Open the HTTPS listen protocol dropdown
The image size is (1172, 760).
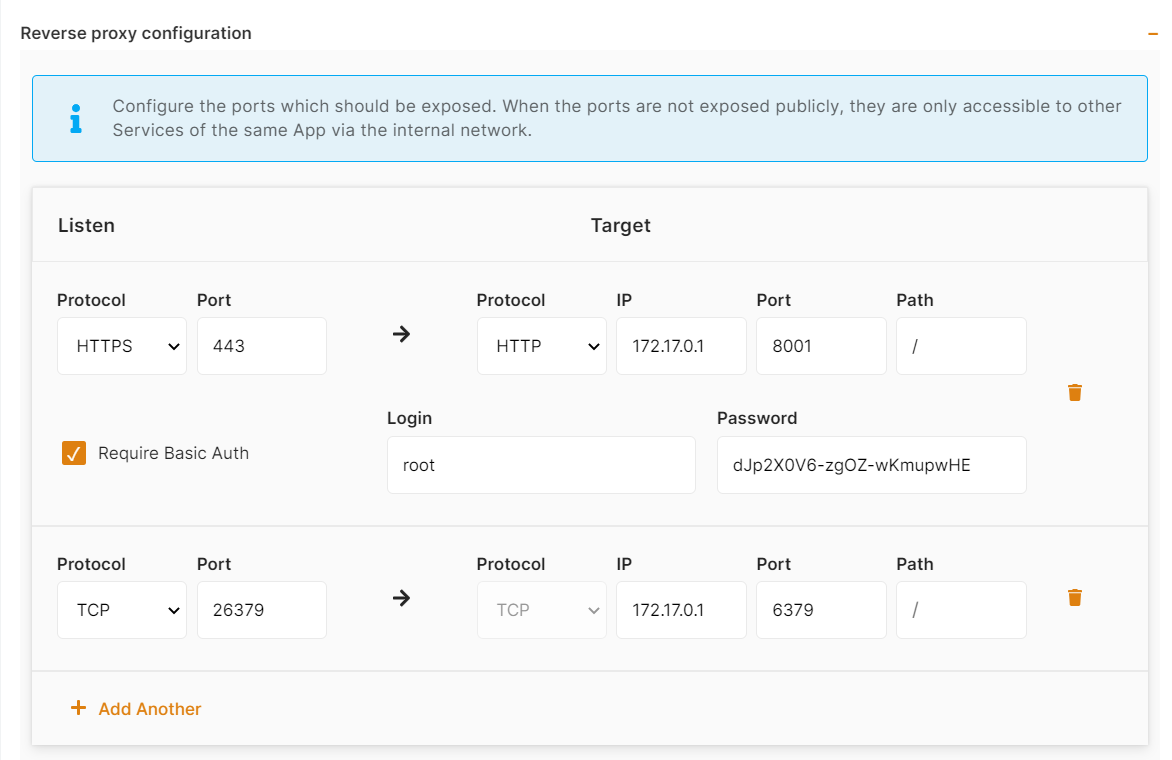click(x=122, y=346)
